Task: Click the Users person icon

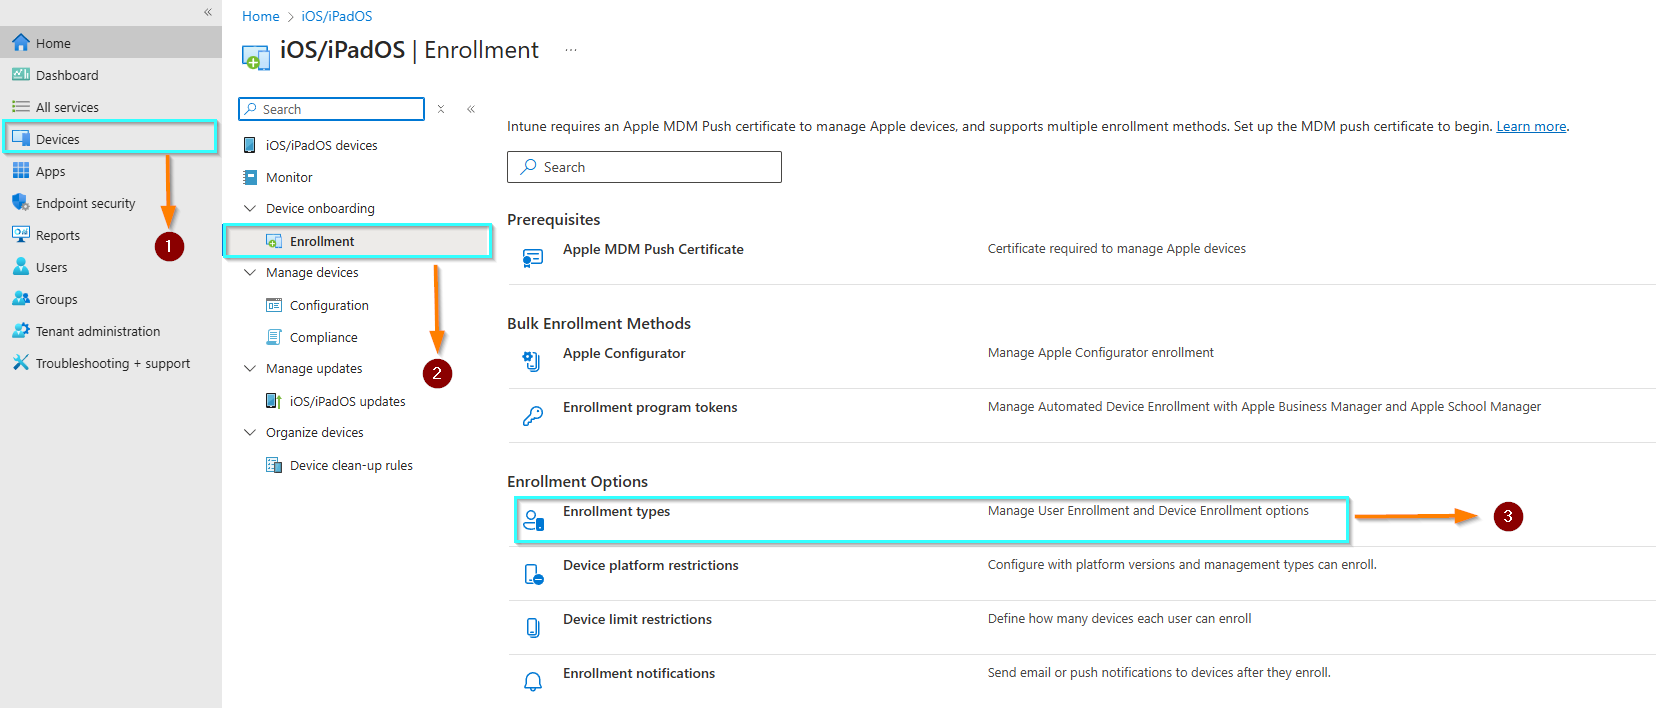Action: [x=21, y=267]
